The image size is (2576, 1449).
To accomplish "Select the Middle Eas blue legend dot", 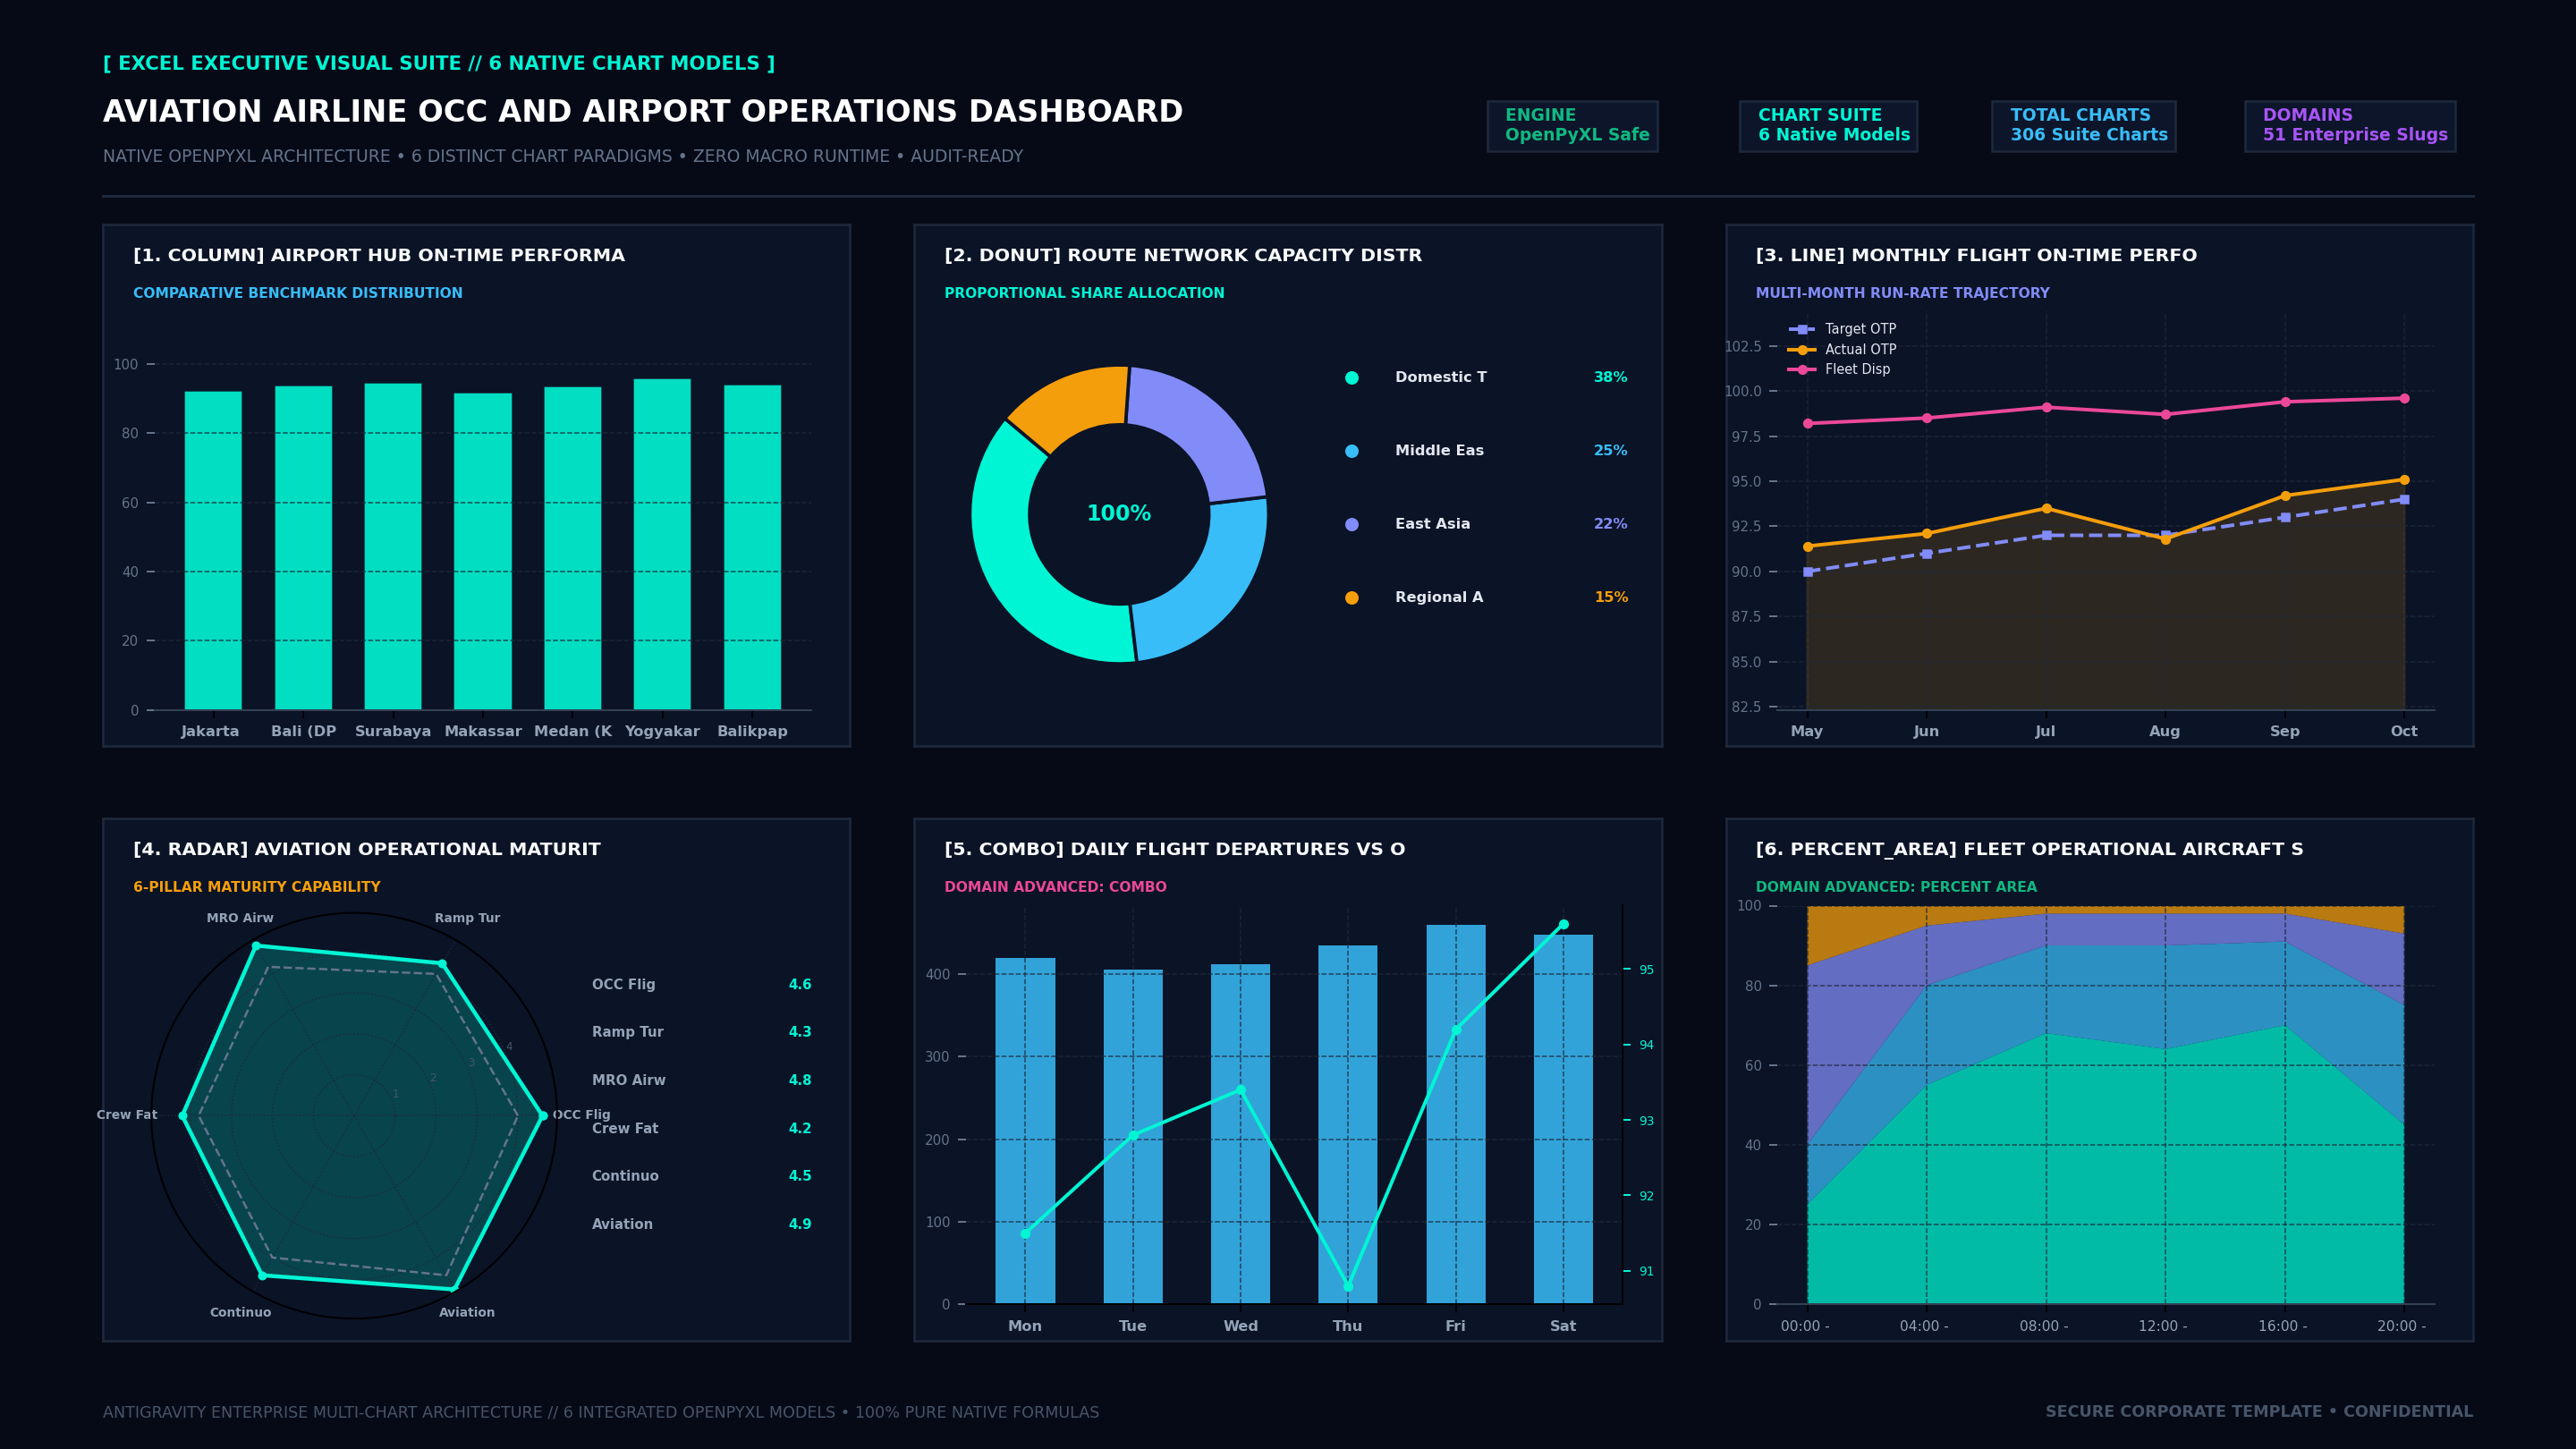I will [1352, 451].
